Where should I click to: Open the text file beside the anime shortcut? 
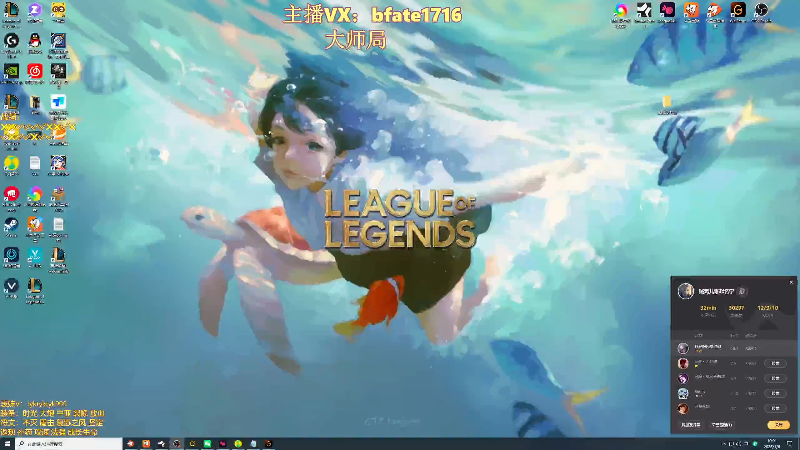tap(35, 163)
